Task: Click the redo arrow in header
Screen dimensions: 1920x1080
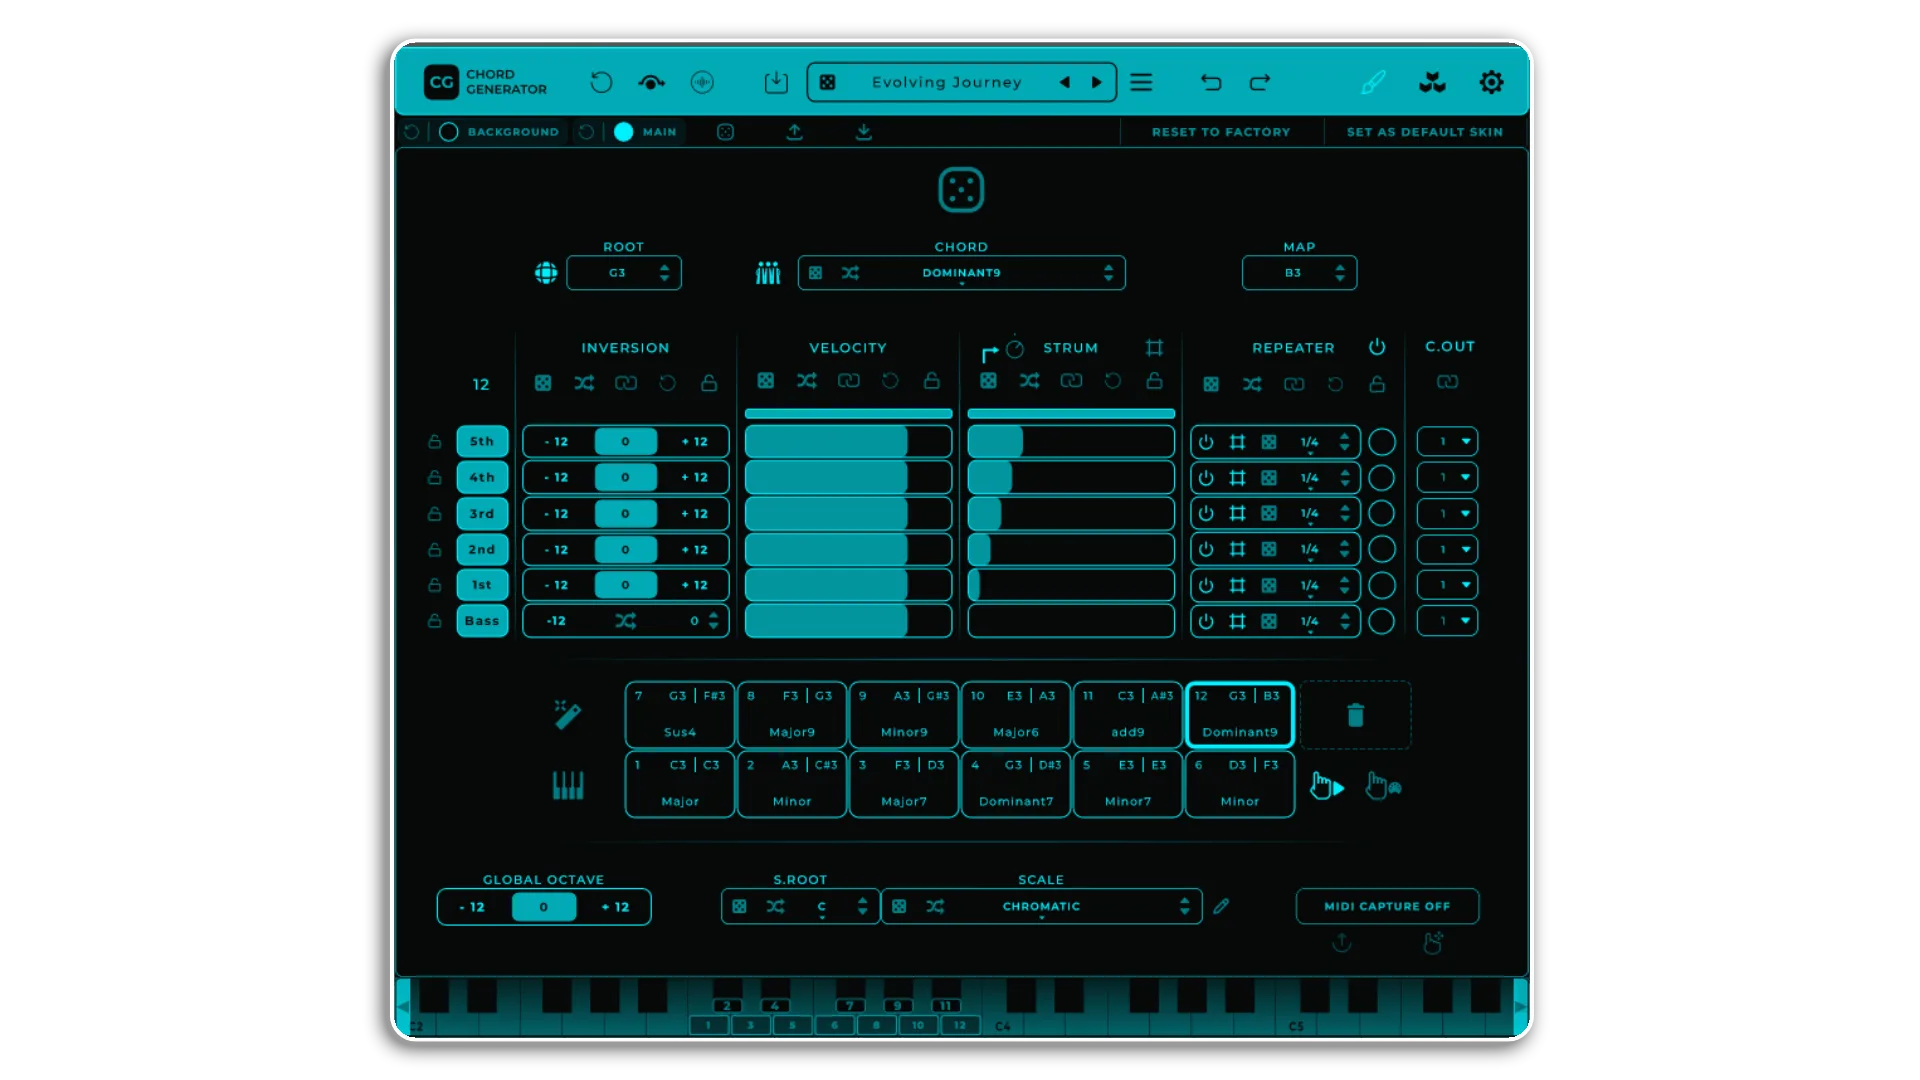Action: (1260, 82)
